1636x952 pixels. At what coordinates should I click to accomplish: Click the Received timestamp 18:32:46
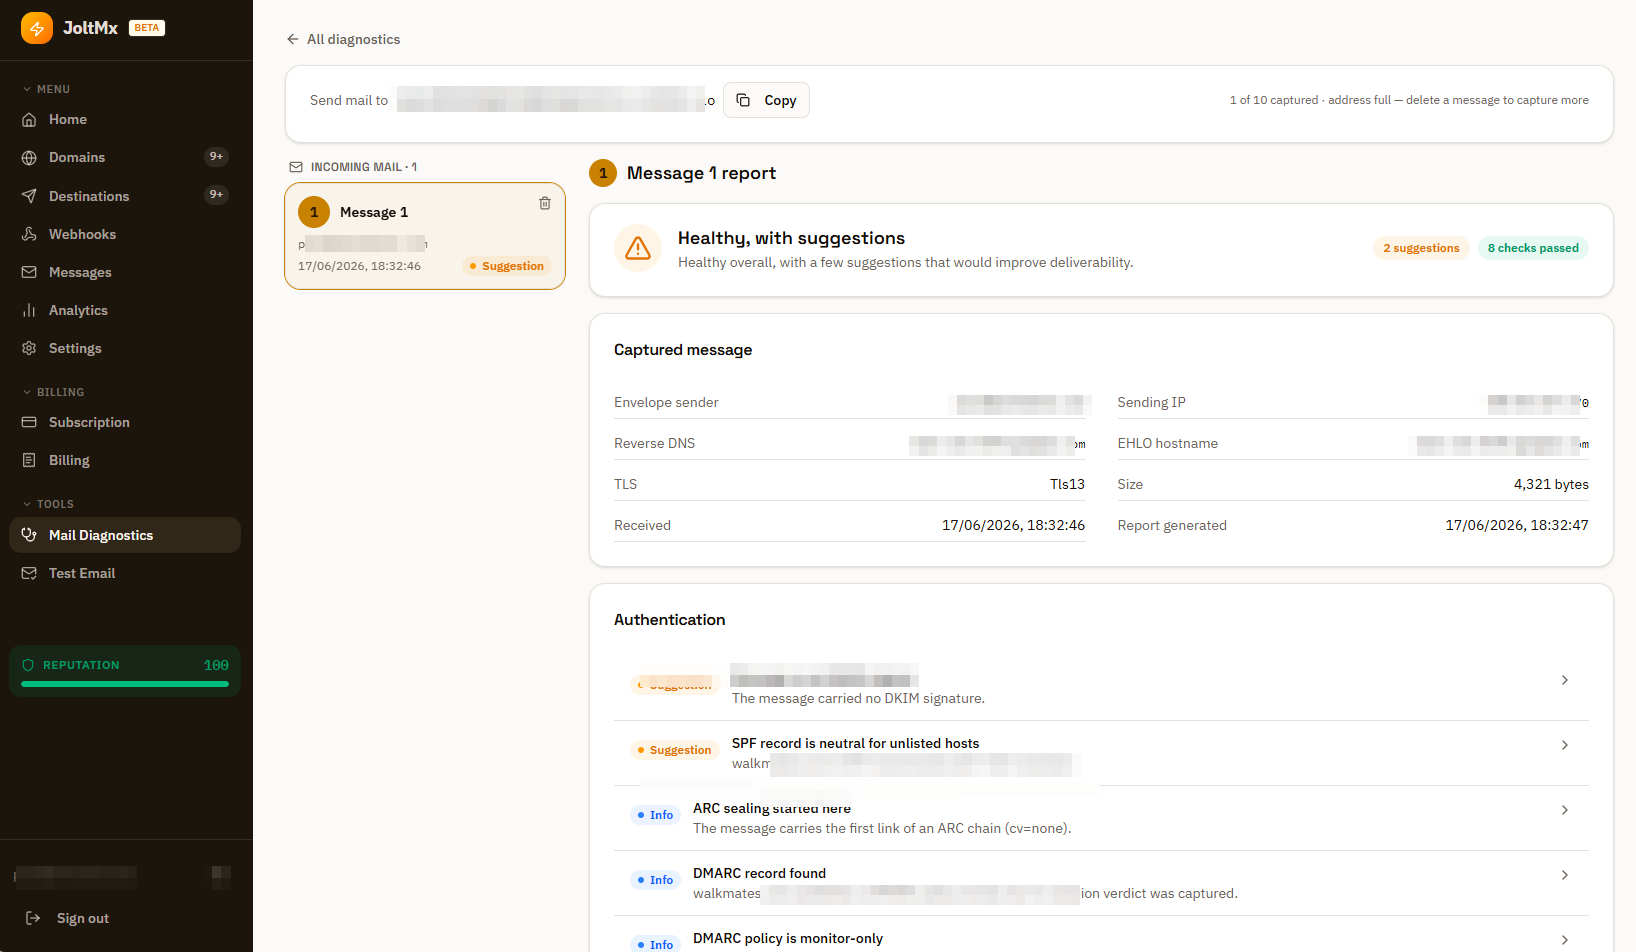click(1013, 525)
